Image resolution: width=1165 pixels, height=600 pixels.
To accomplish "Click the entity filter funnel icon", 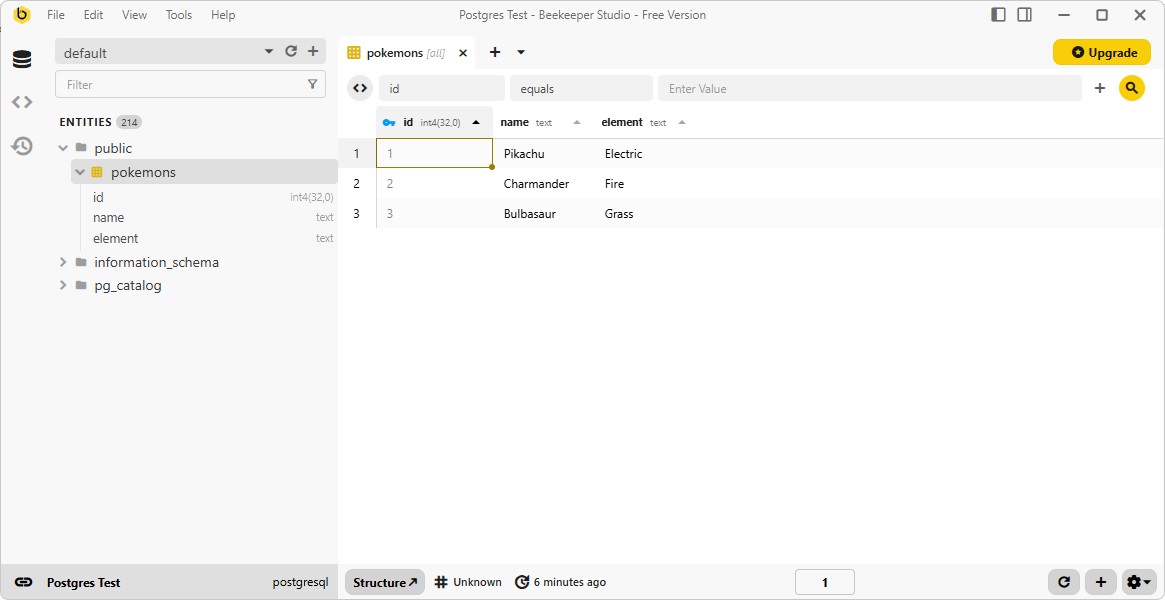I will [313, 84].
